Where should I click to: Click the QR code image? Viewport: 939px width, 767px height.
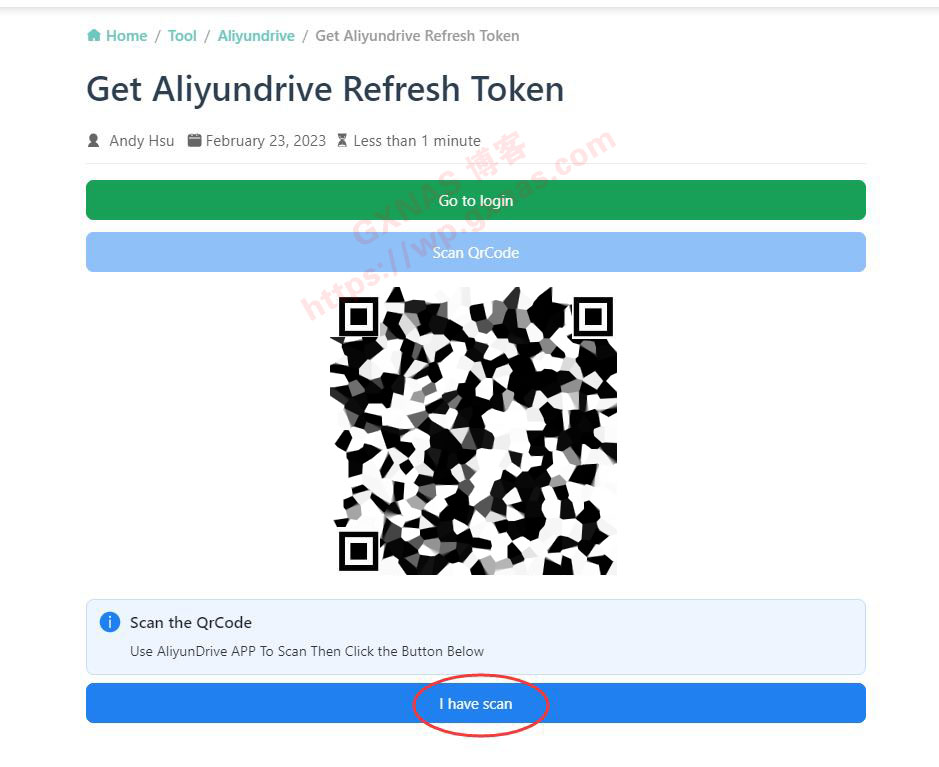(x=474, y=431)
